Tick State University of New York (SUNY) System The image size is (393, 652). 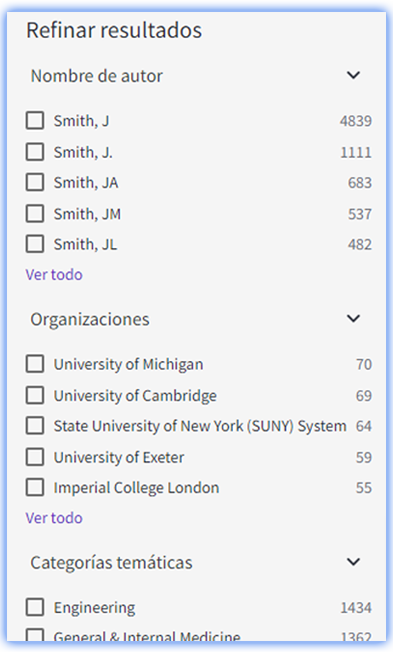(35, 425)
